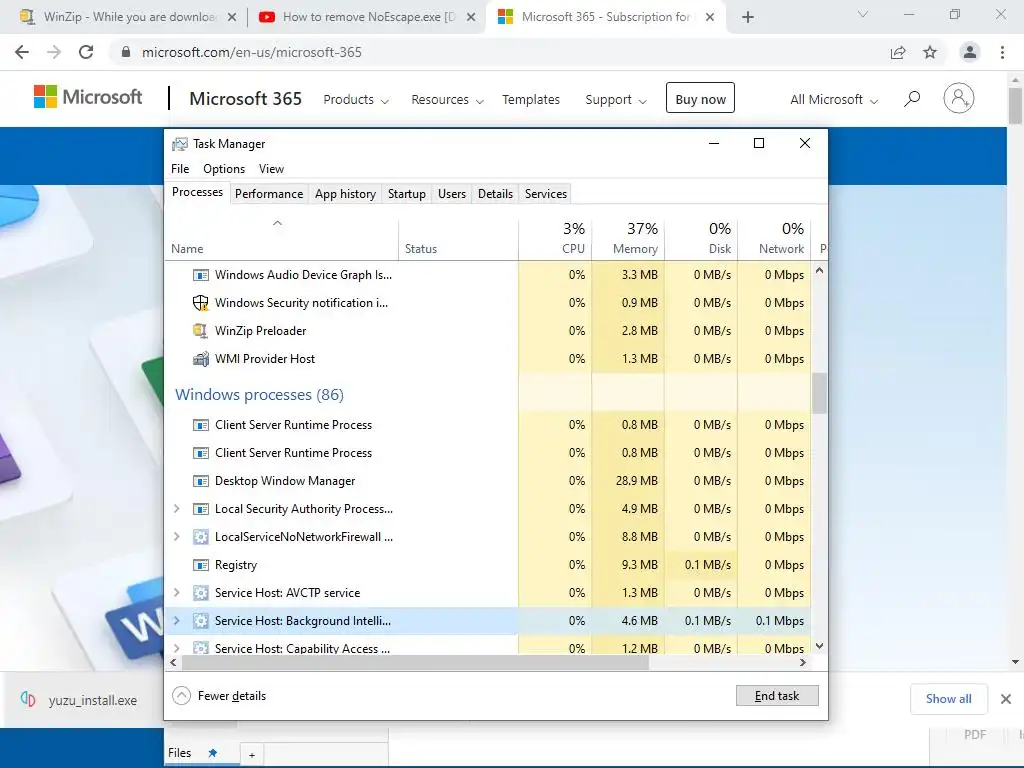Screen dimensions: 1024x768
Task: Click the End task button
Action: (777, 696)
